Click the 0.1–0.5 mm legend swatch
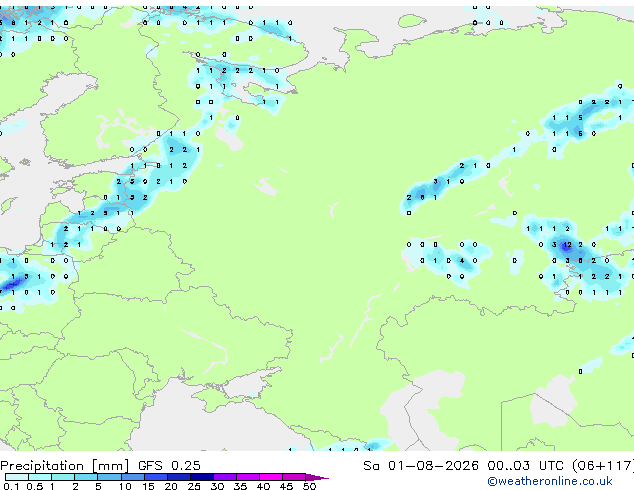The width and height of the screenshot is (634, 490). pos(17,477)
